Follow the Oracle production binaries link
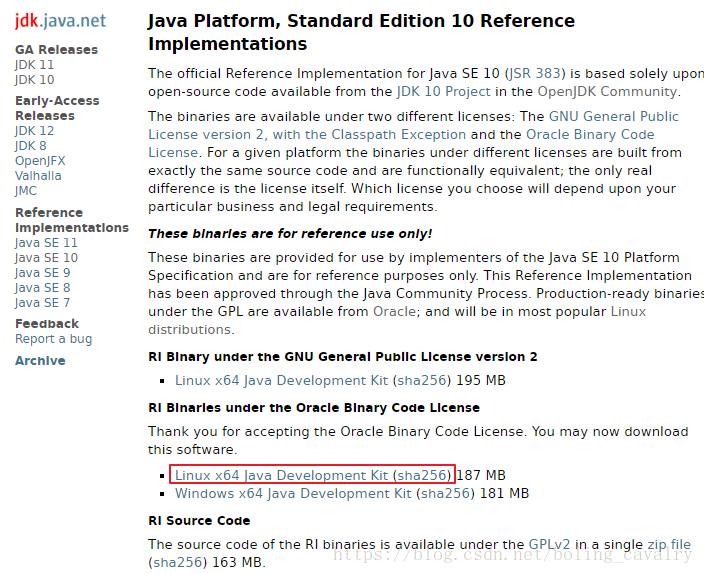The width and height of the screenshot is (704, 574). (394, 312)
